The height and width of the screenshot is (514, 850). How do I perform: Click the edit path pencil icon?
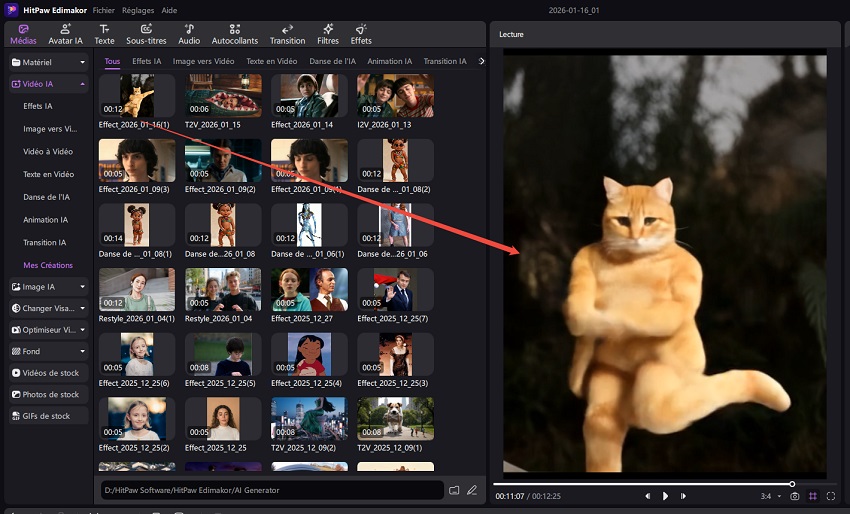coord(472,490)
